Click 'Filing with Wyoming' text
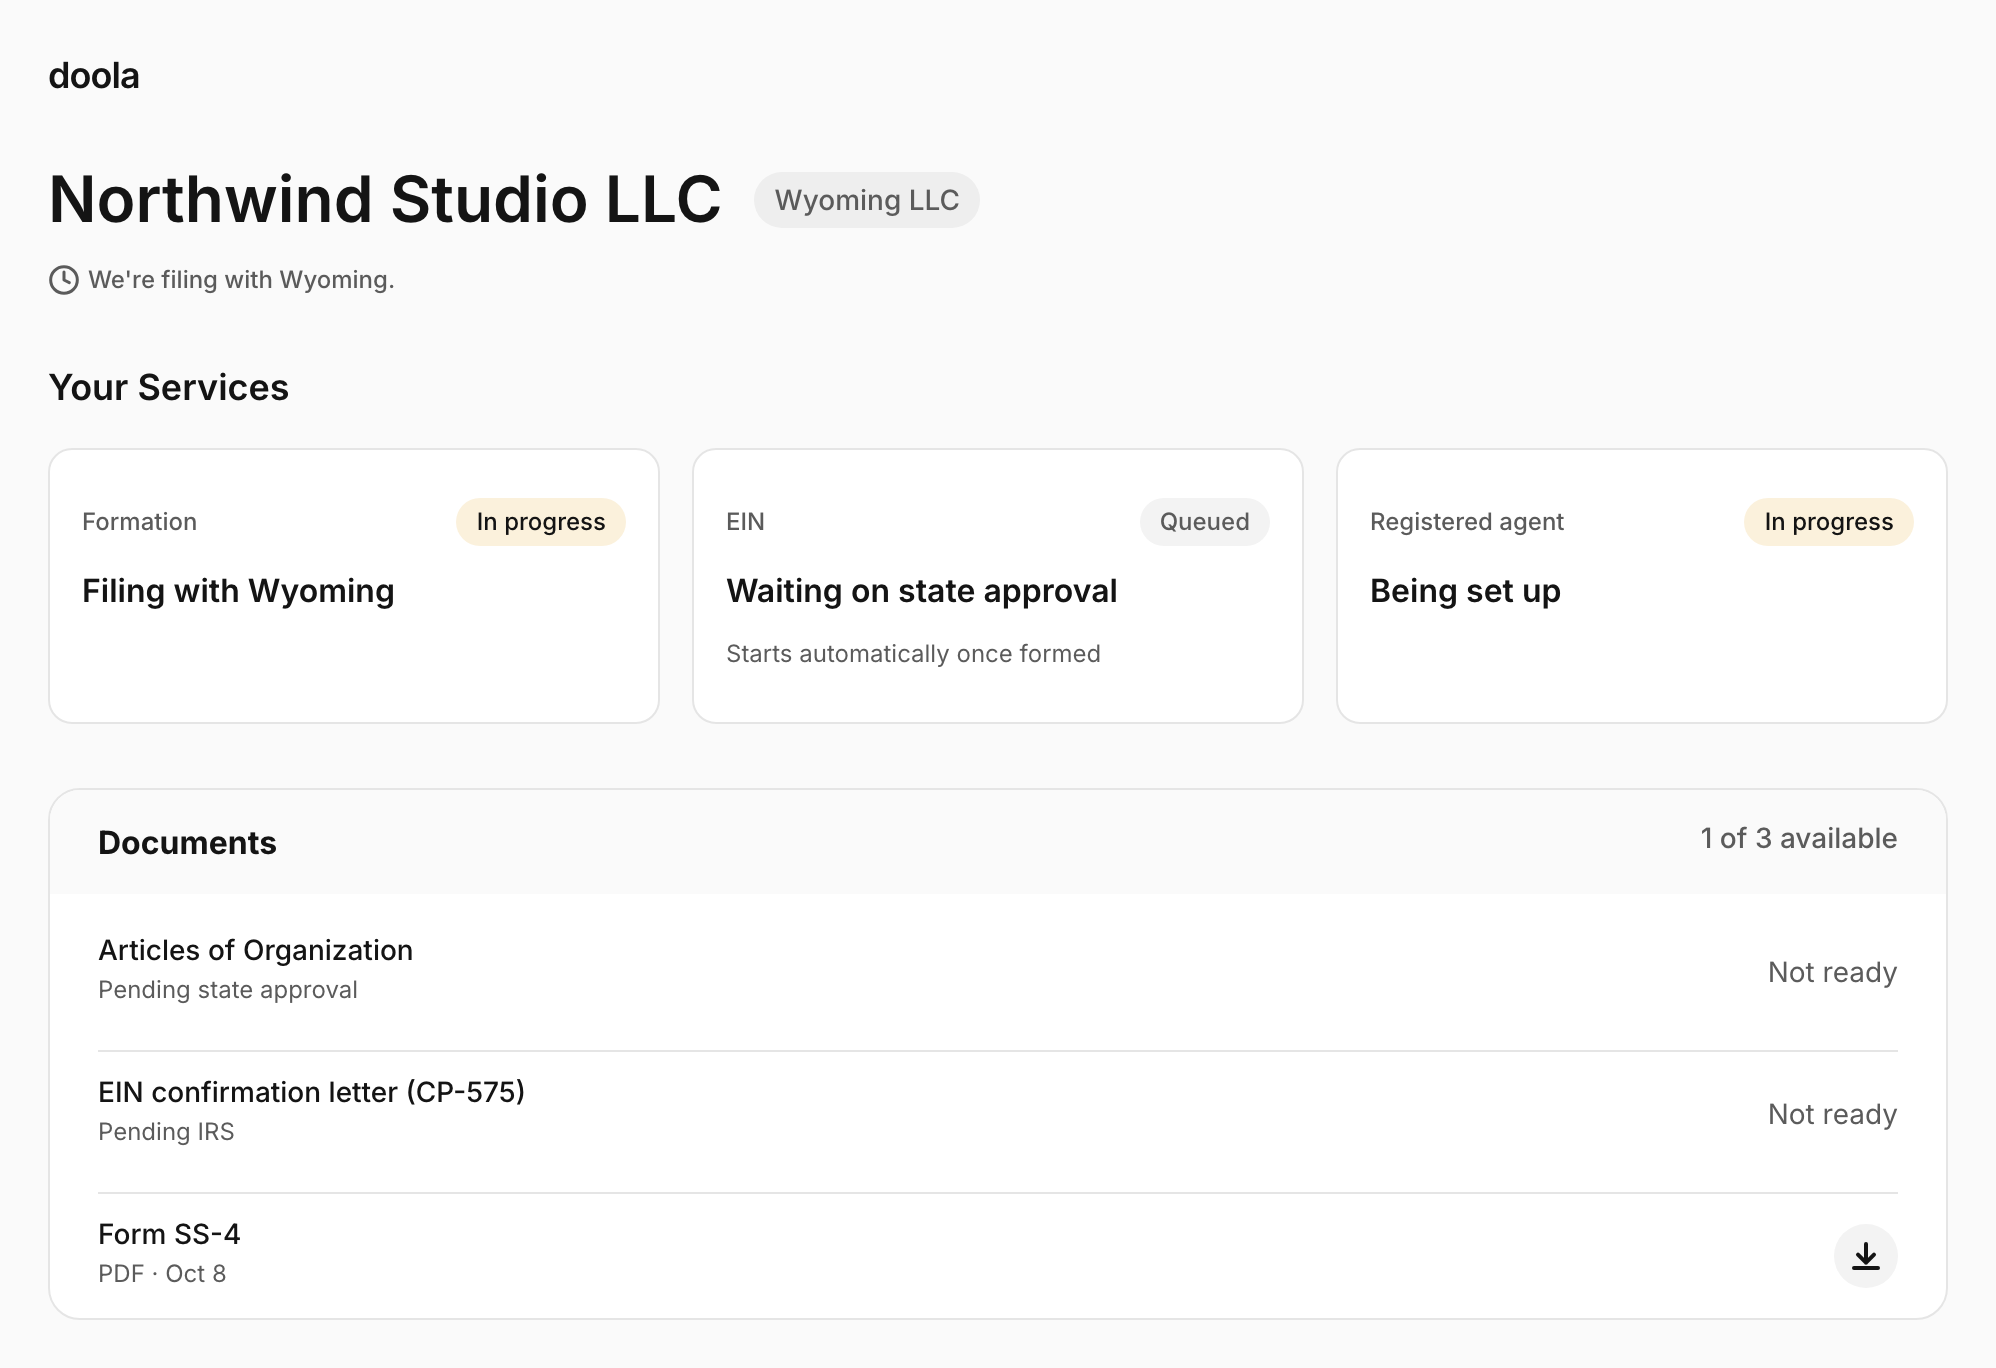Image resolution: width=1996 pixels, height=1368 pixels. (238, 591)
